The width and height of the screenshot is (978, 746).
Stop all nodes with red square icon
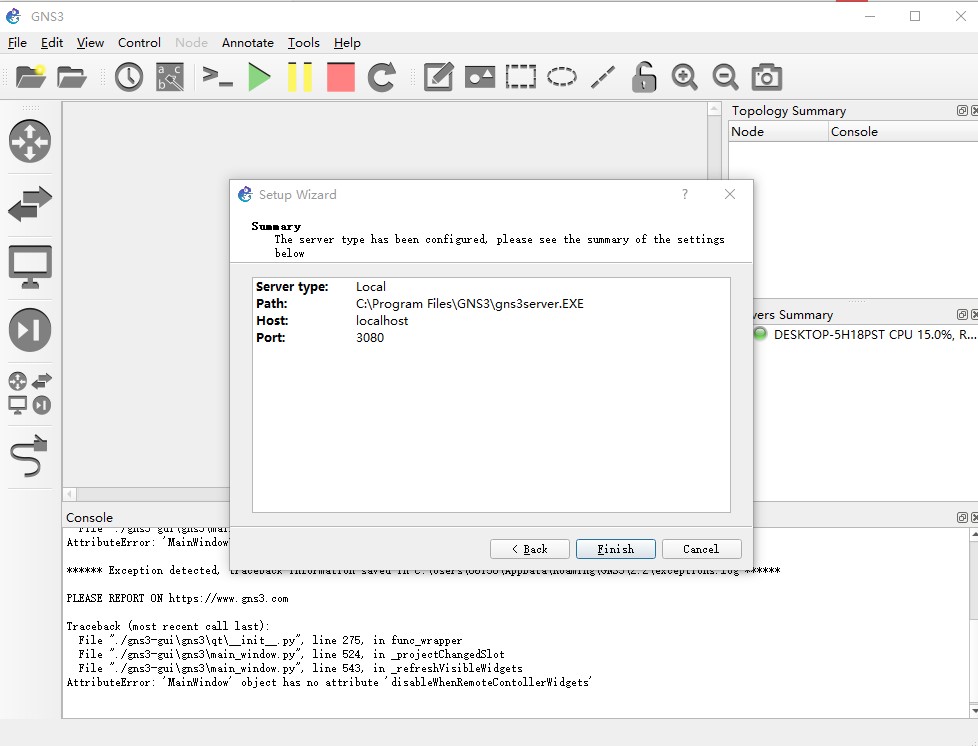point(341,77)
